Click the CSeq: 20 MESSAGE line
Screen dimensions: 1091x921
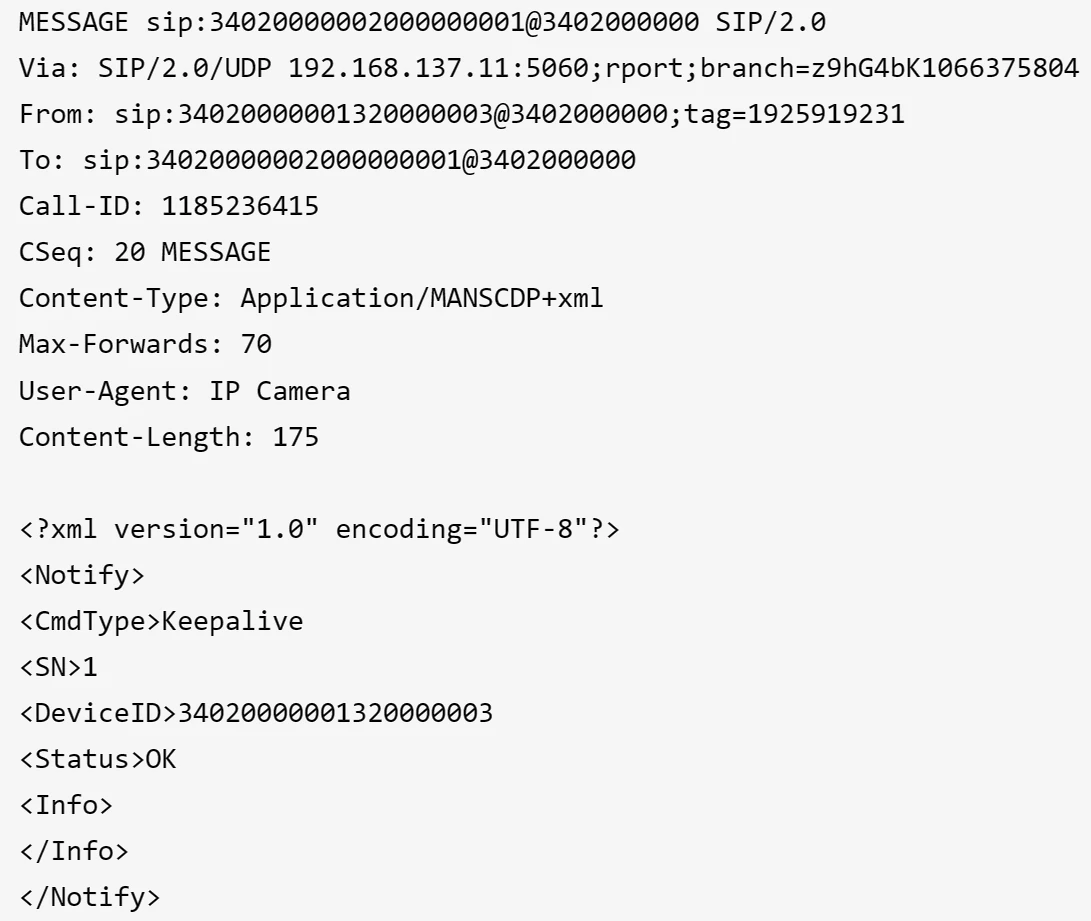tap(145, 252)
